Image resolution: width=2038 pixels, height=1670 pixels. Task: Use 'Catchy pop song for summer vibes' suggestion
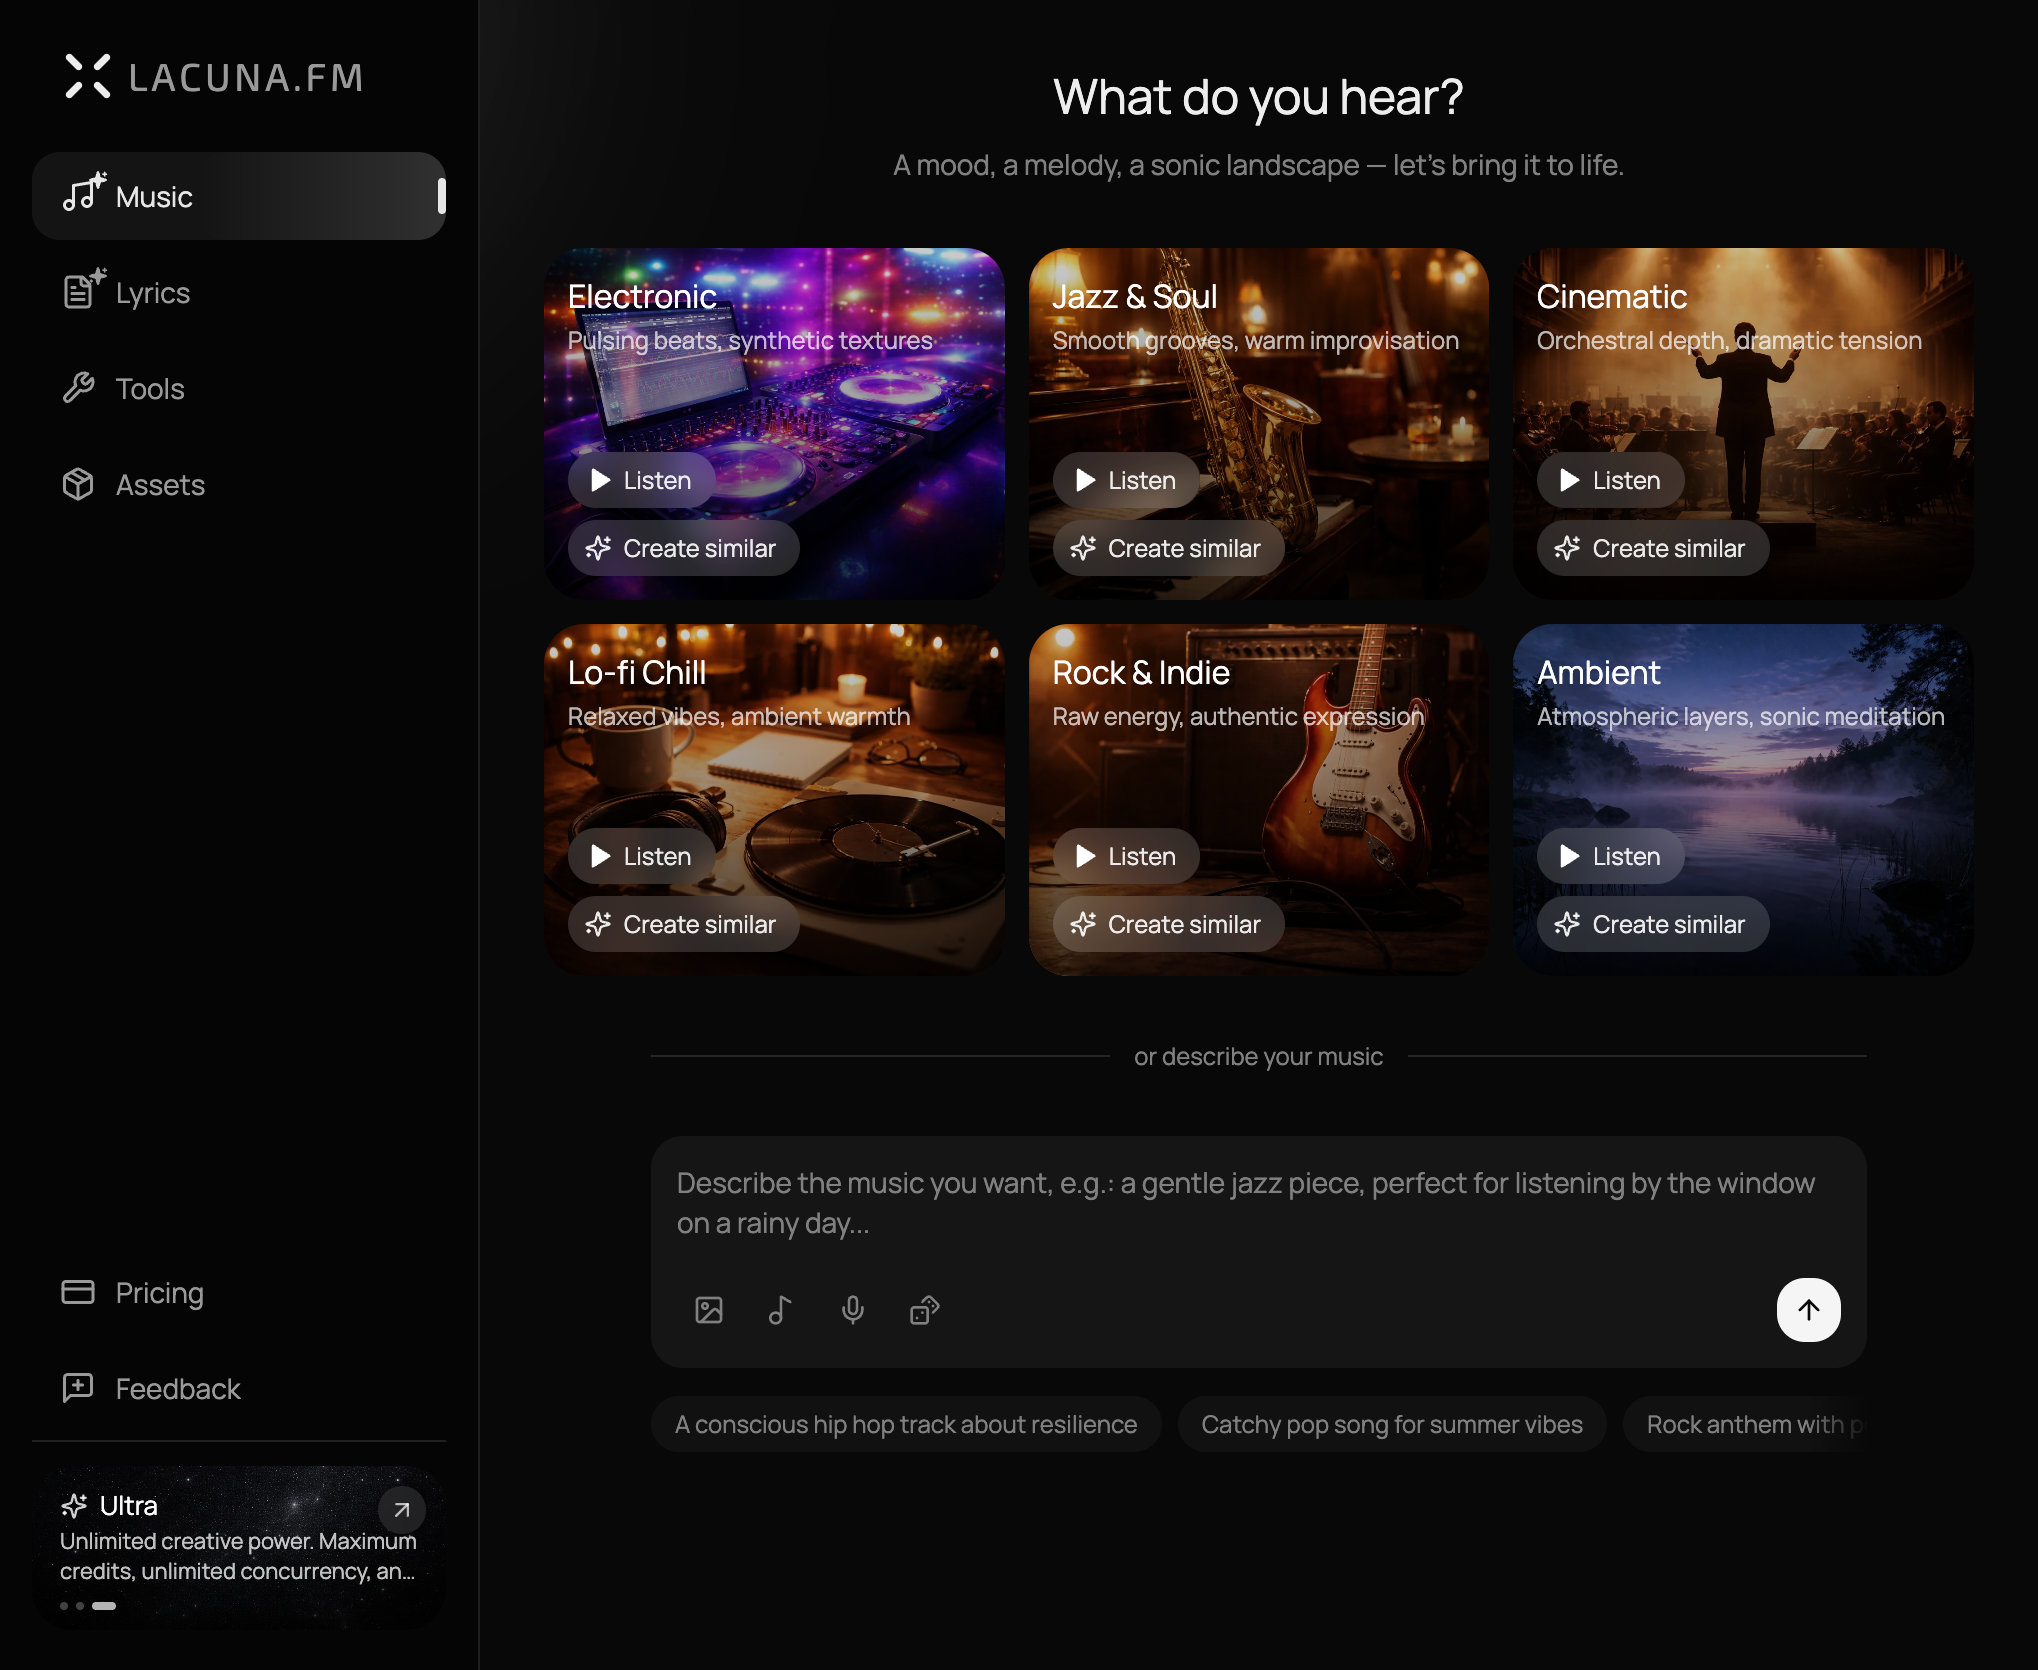click(1392, 1424)
